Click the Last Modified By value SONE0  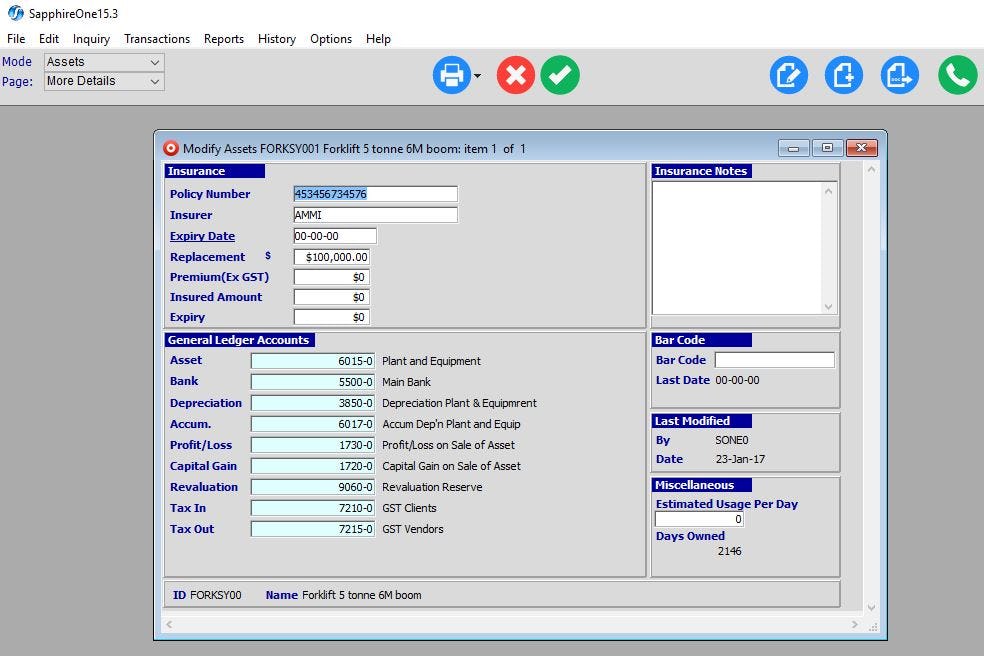coord(732,440)
